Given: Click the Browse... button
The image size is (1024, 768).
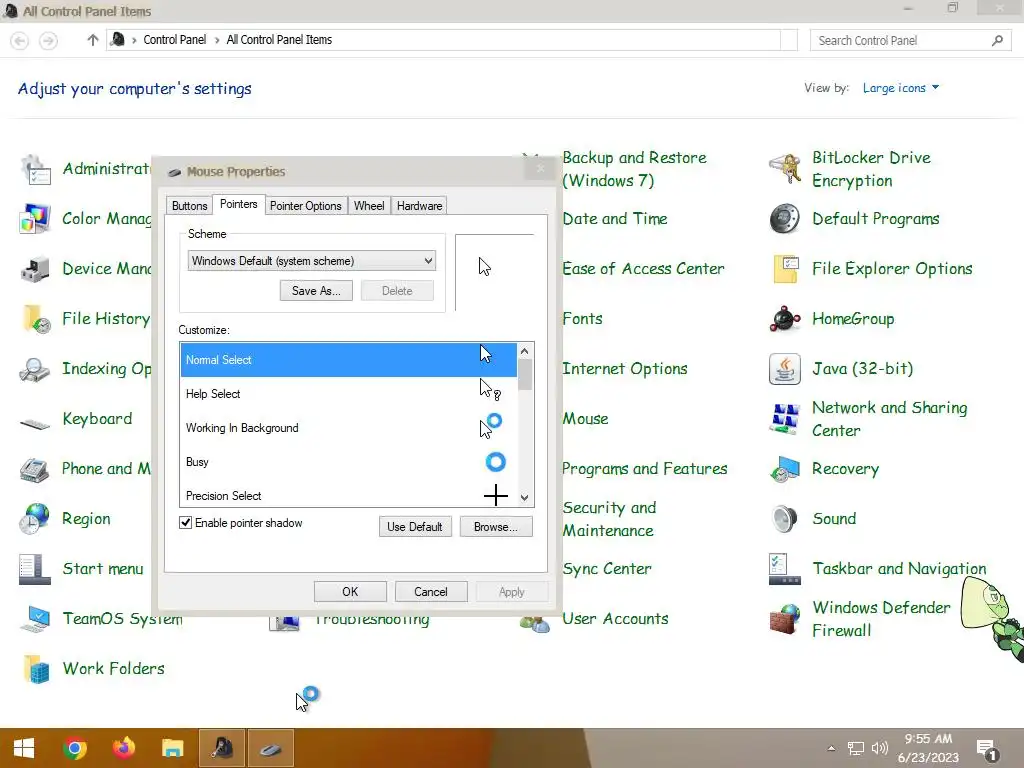Looking at the screenshot, I should [x=496, y=526].
